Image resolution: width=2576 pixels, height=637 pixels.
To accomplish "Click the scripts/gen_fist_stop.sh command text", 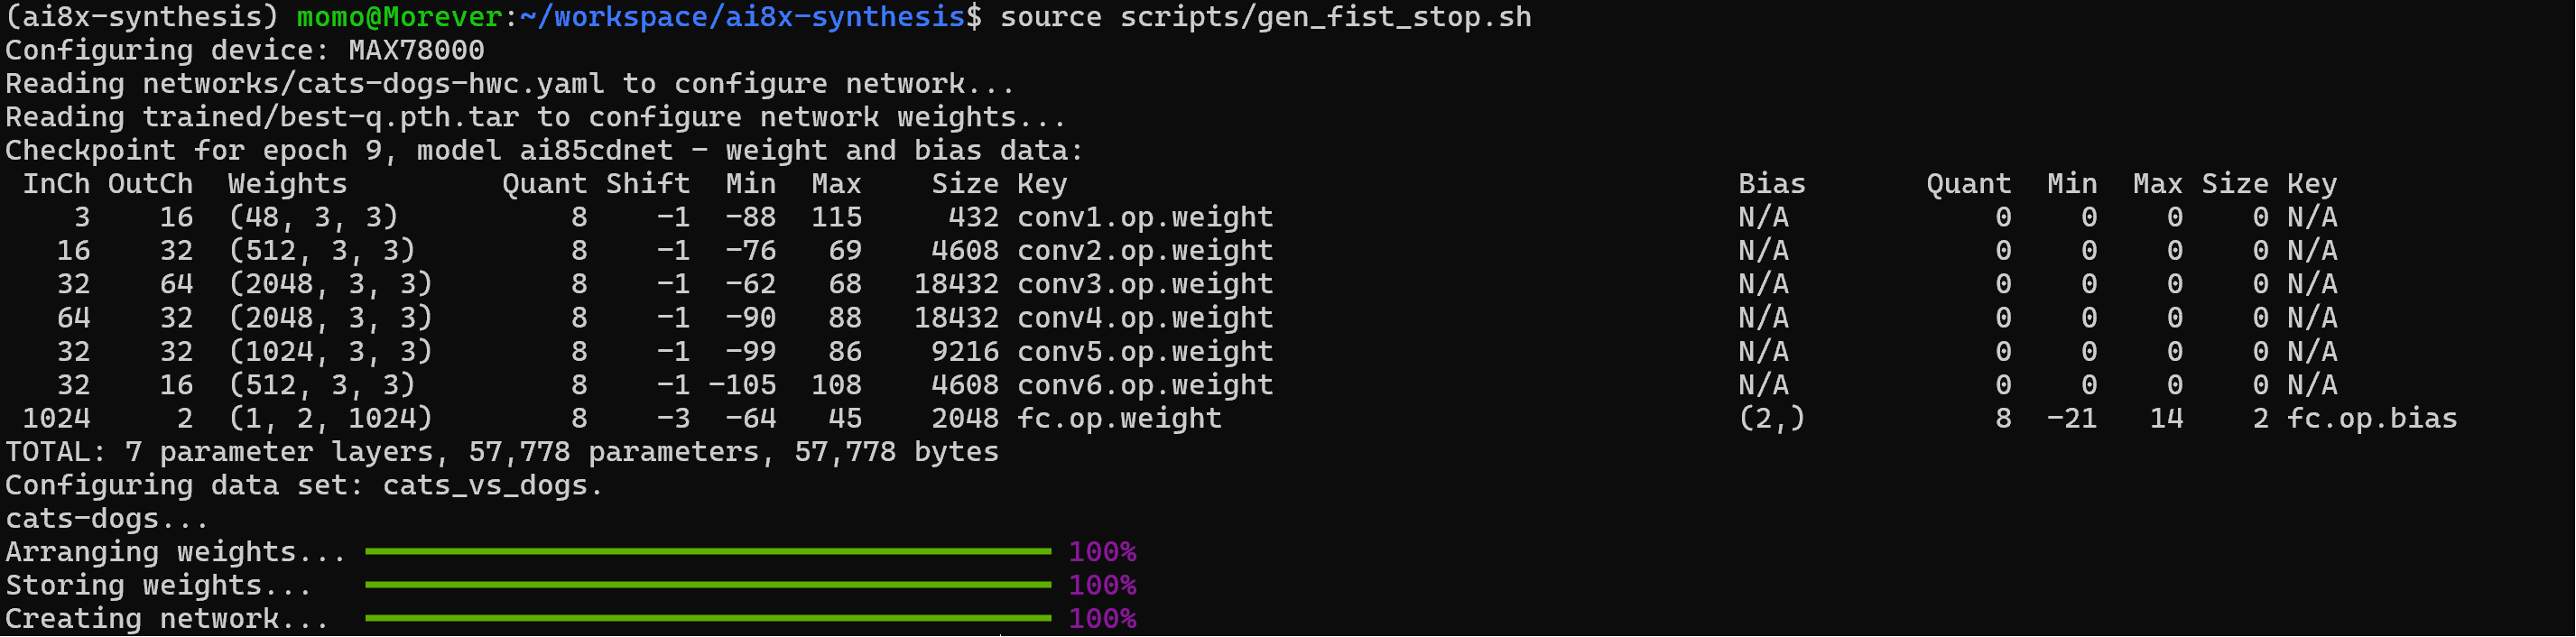I will coord(1325,18).
